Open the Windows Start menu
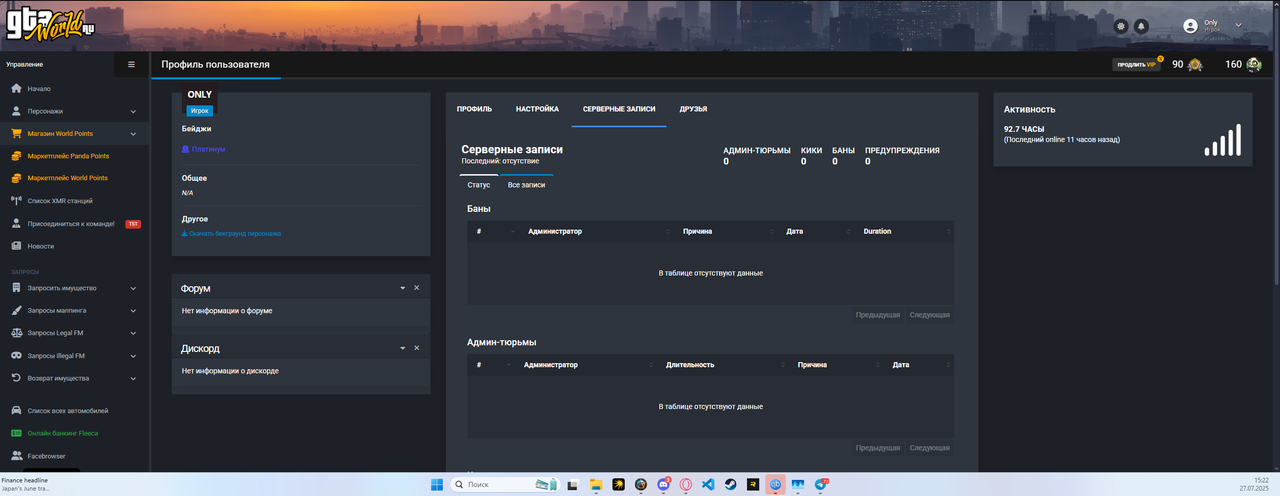1280x496 pixels. click(436, 484)
